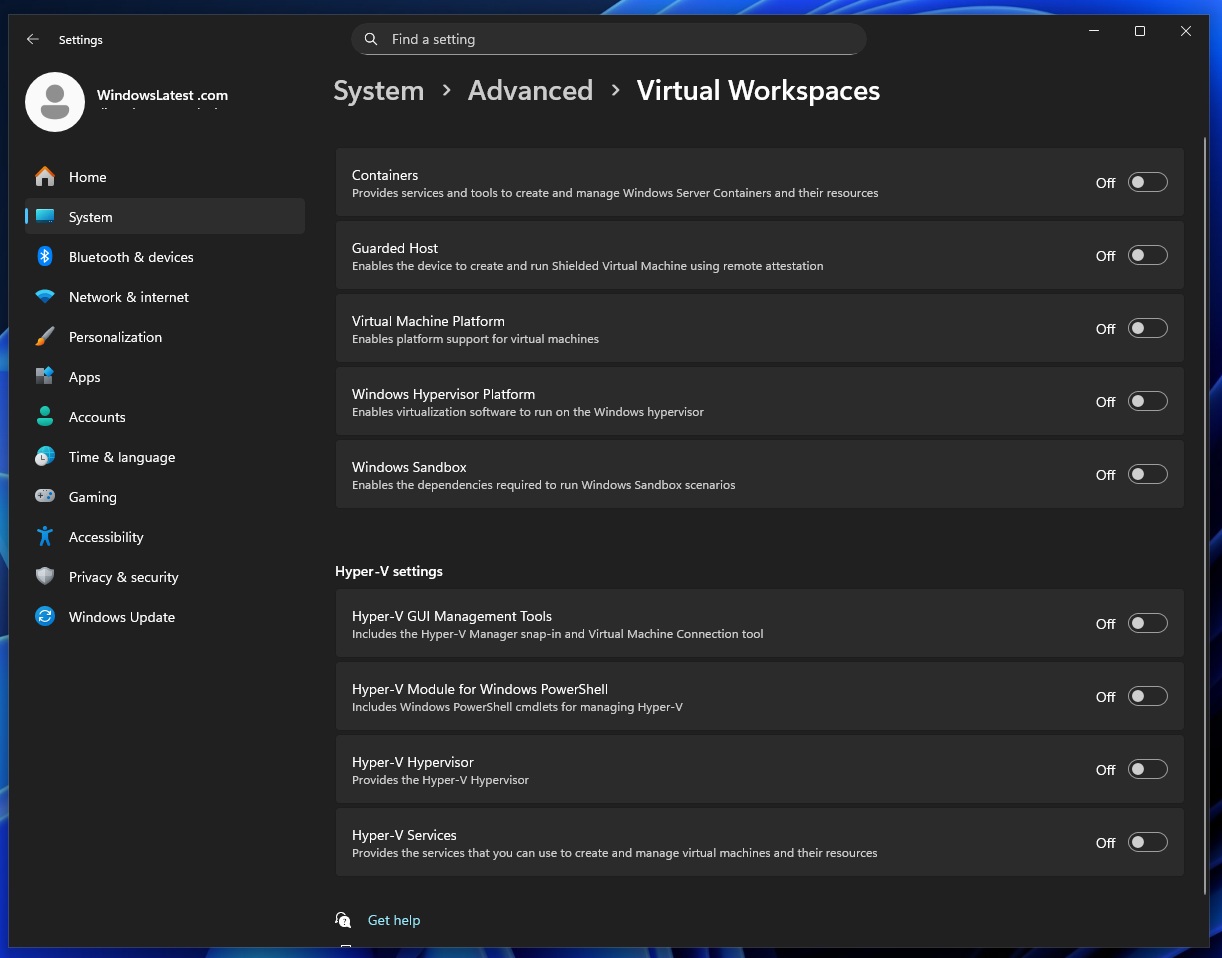Select the Bluetooth & devices icon
The image size is (1222, 958).
[44, 257]
